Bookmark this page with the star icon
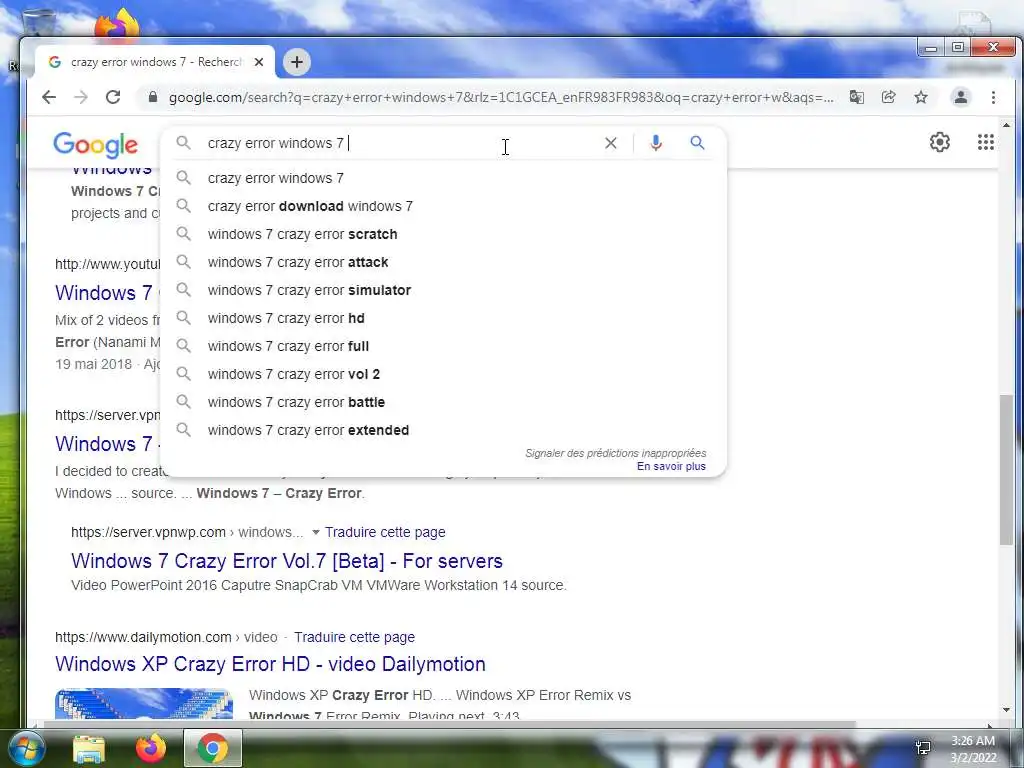1024x768 pixels. pyautogui.click(x=921, y=97)
